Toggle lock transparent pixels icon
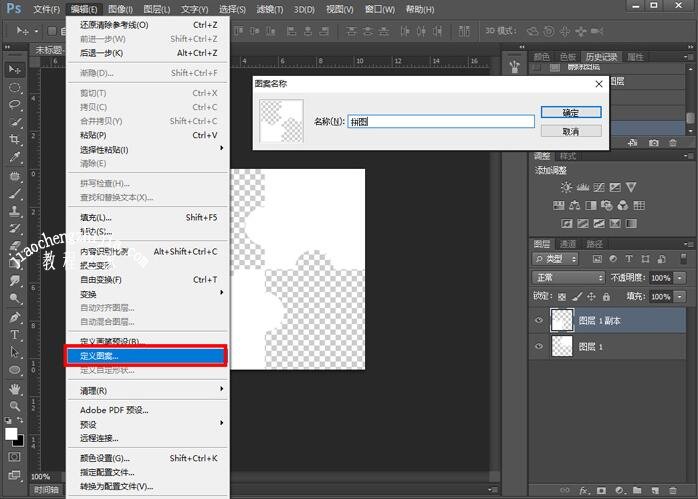The width and height of the screenshot is (698, 499). point(561,297)
